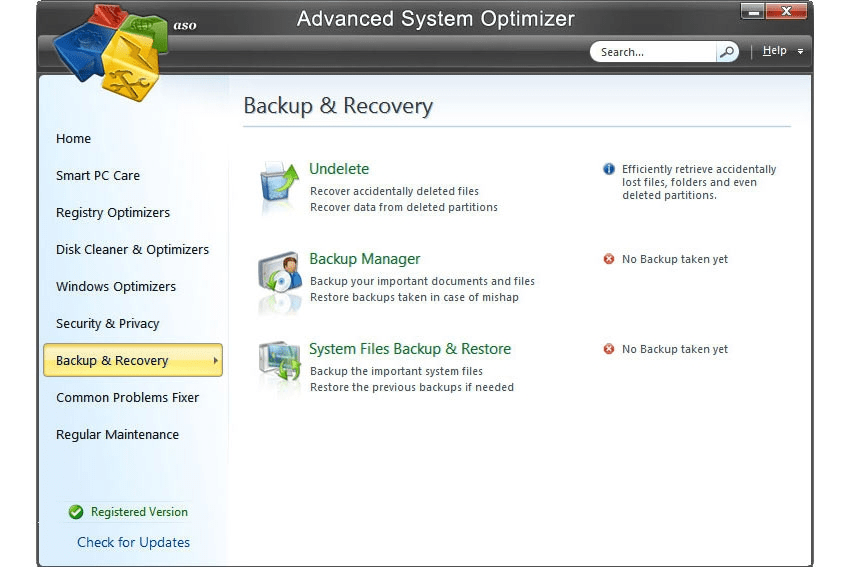Click the Help menu text
Screen dimensions: 850x567
tap(774, 50)
